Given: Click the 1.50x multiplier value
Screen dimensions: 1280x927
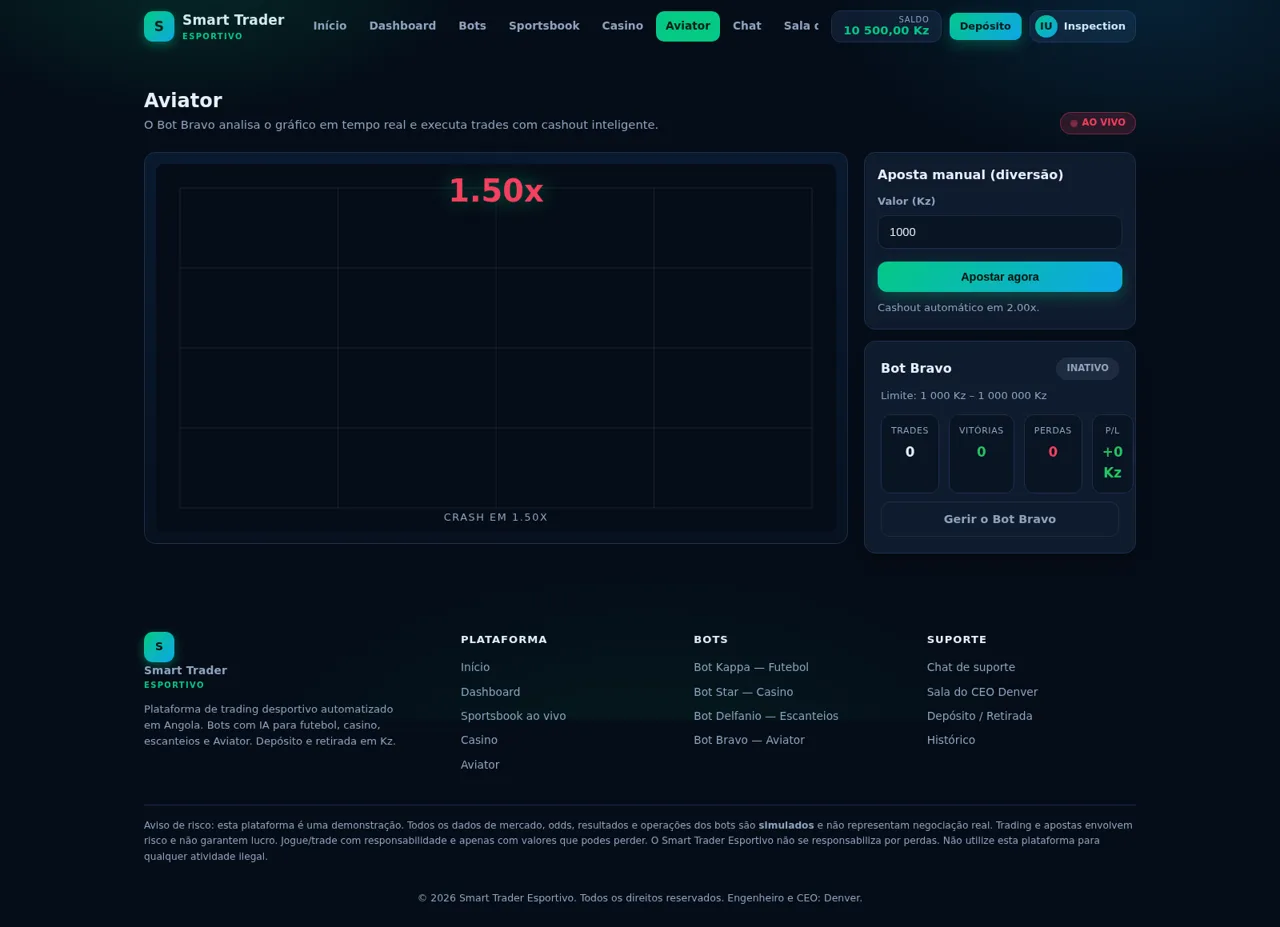Looking at the screenshot, I should (x=496, y=191).
